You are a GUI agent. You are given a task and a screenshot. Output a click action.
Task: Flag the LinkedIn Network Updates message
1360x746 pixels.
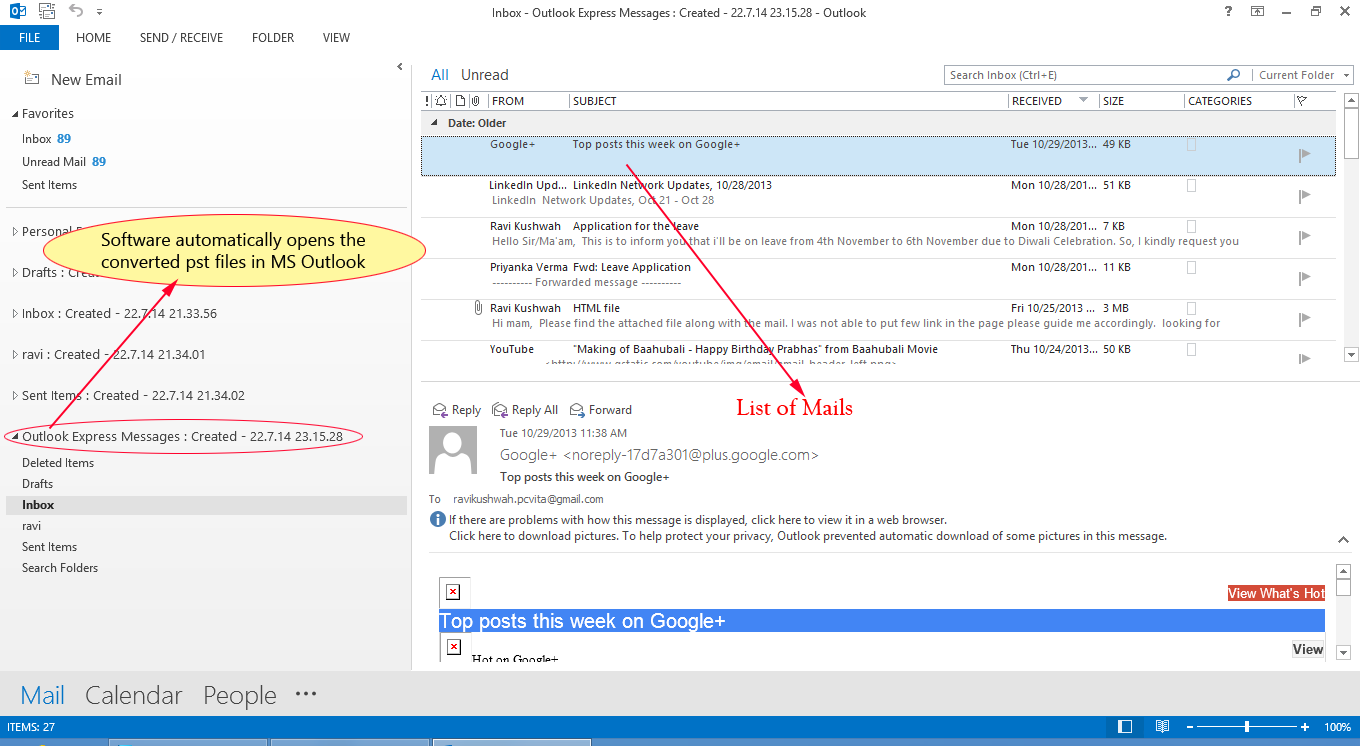click(1304, 196)
